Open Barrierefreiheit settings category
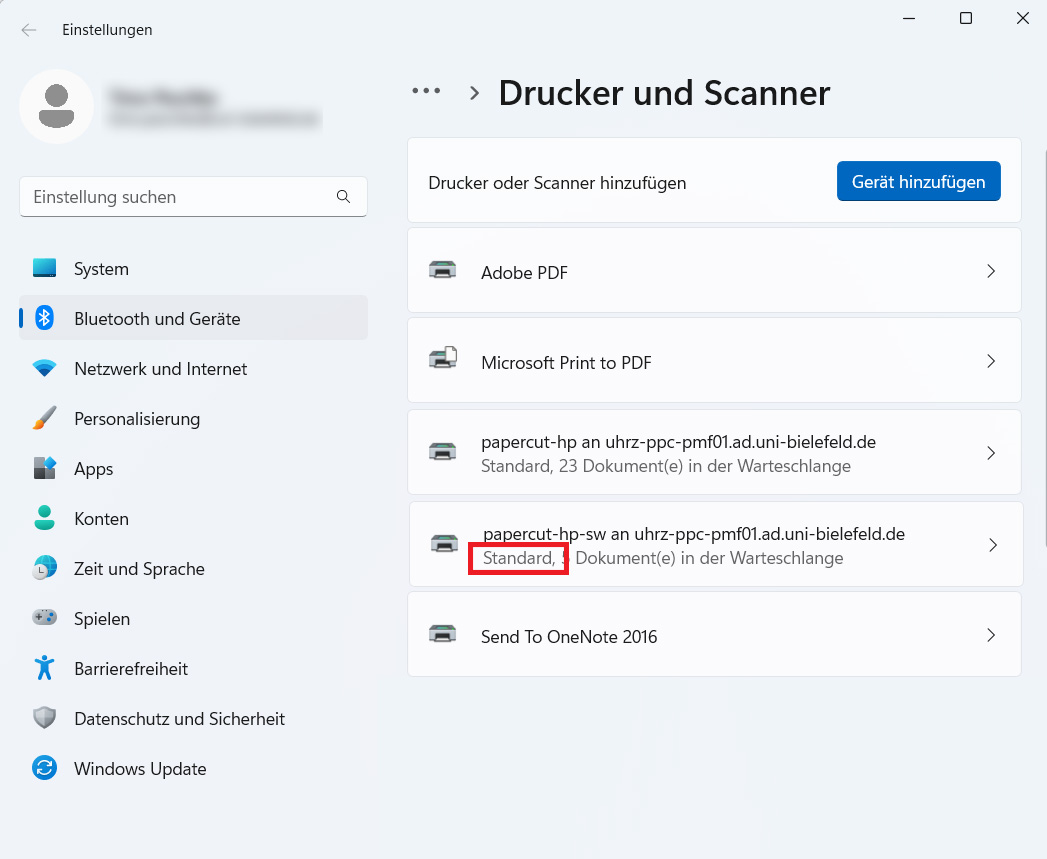This screenshot has height=859, width=1047. tap(194, 669)
